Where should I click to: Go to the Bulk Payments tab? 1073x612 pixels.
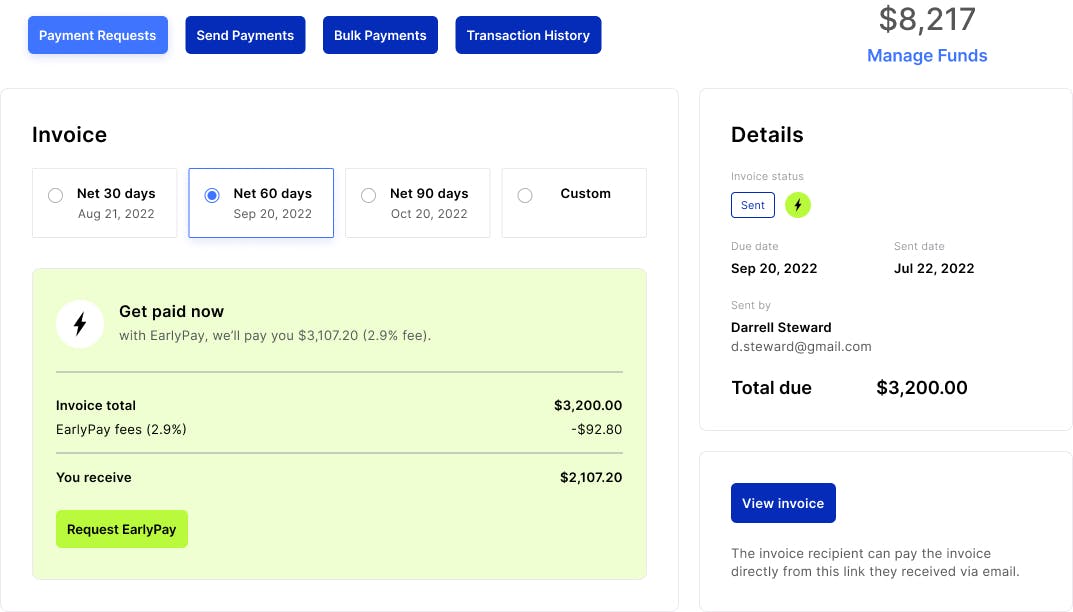click(380, 35)
